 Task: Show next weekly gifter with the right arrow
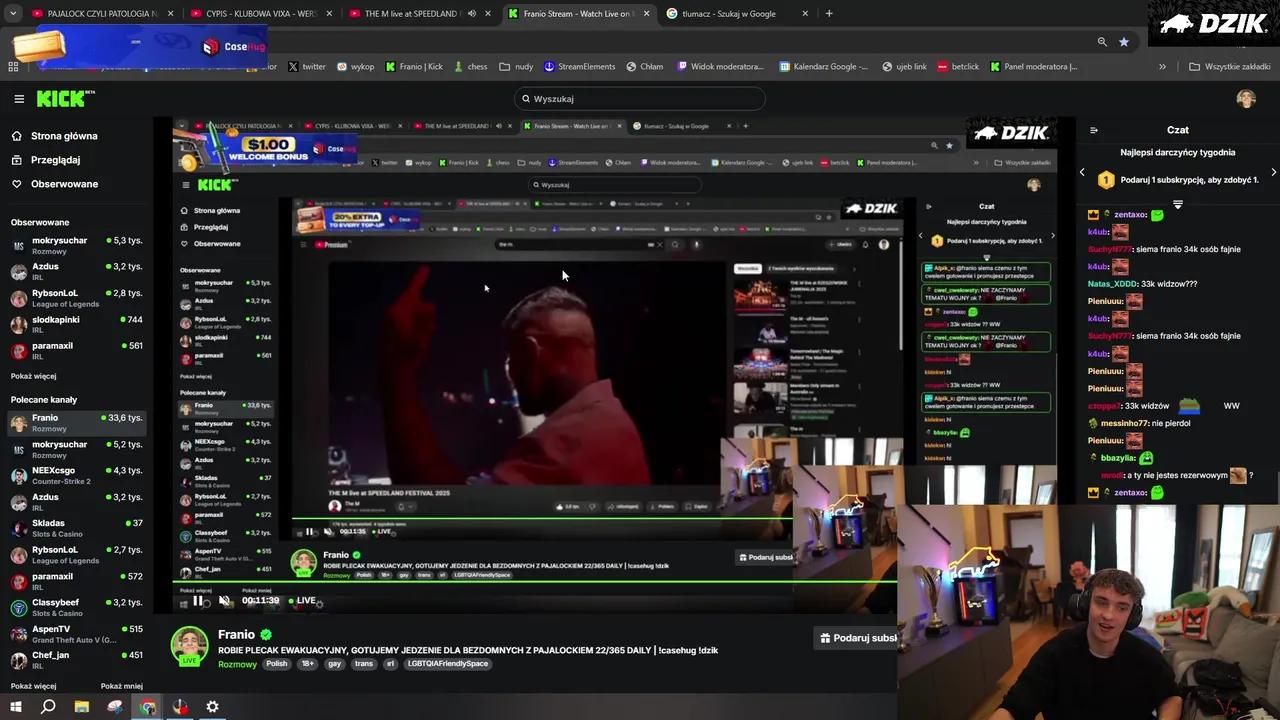pos(1273,173)
